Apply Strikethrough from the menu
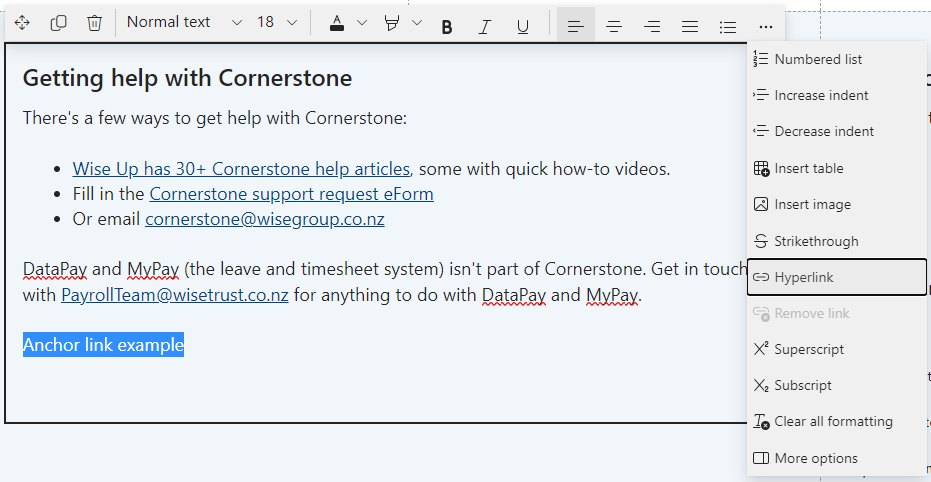Image resolution: width=931 pixels, height=482 pixels. point(837,241)
